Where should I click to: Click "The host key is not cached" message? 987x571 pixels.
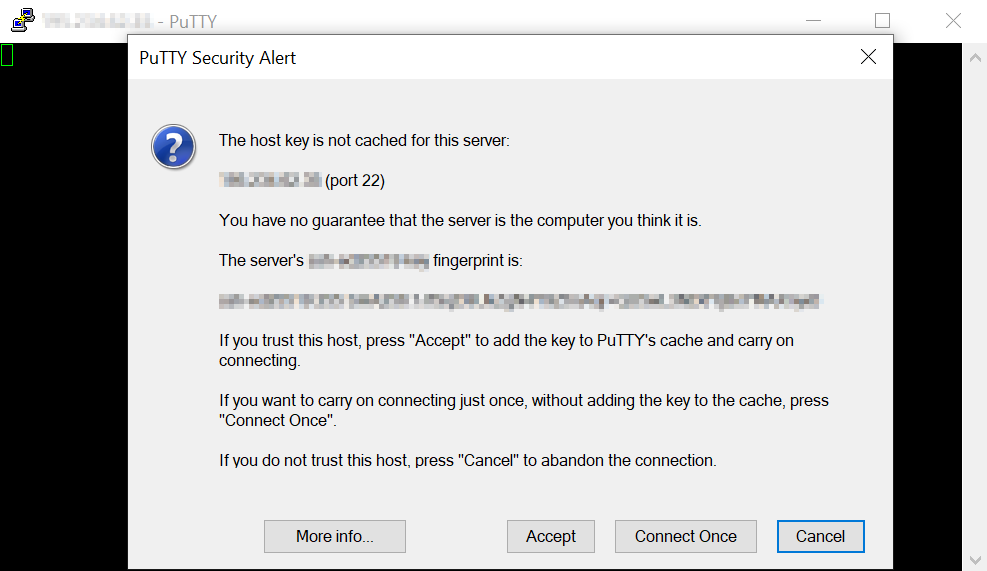364,141
